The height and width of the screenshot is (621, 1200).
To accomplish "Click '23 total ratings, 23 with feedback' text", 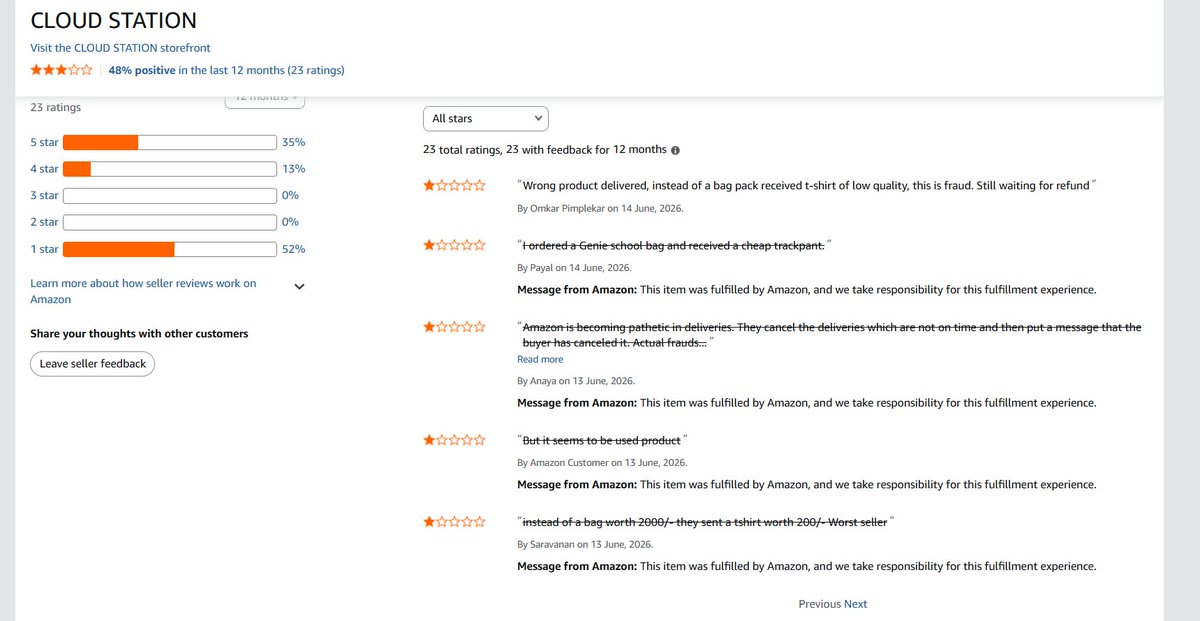I will [544, 149].
